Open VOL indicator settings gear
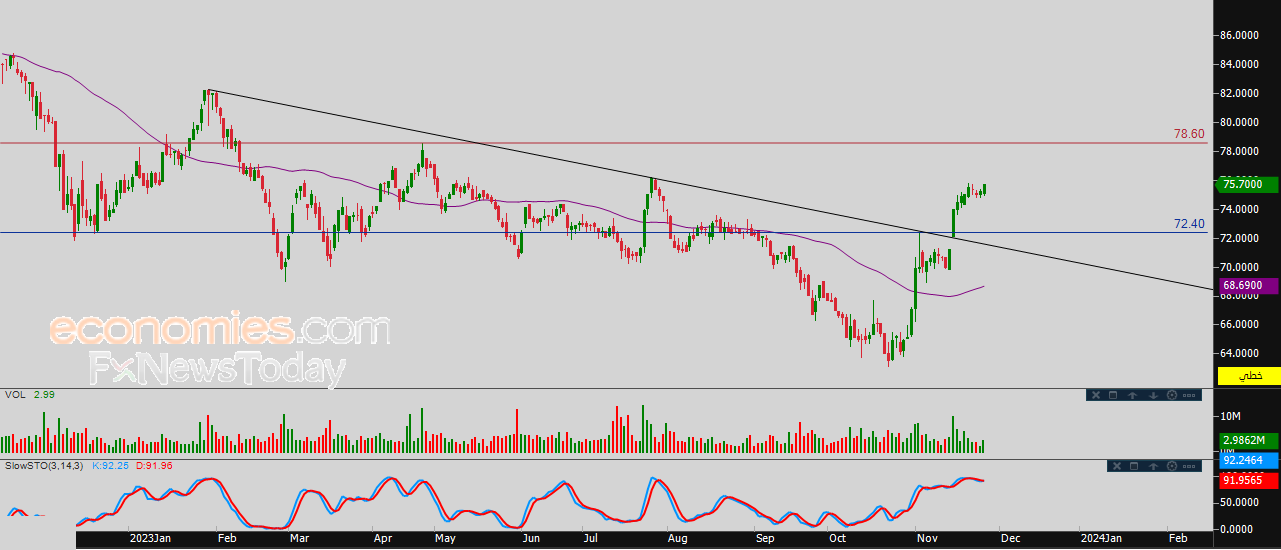Screen dimensions: 1281x550 click(x=1172, y=395)
